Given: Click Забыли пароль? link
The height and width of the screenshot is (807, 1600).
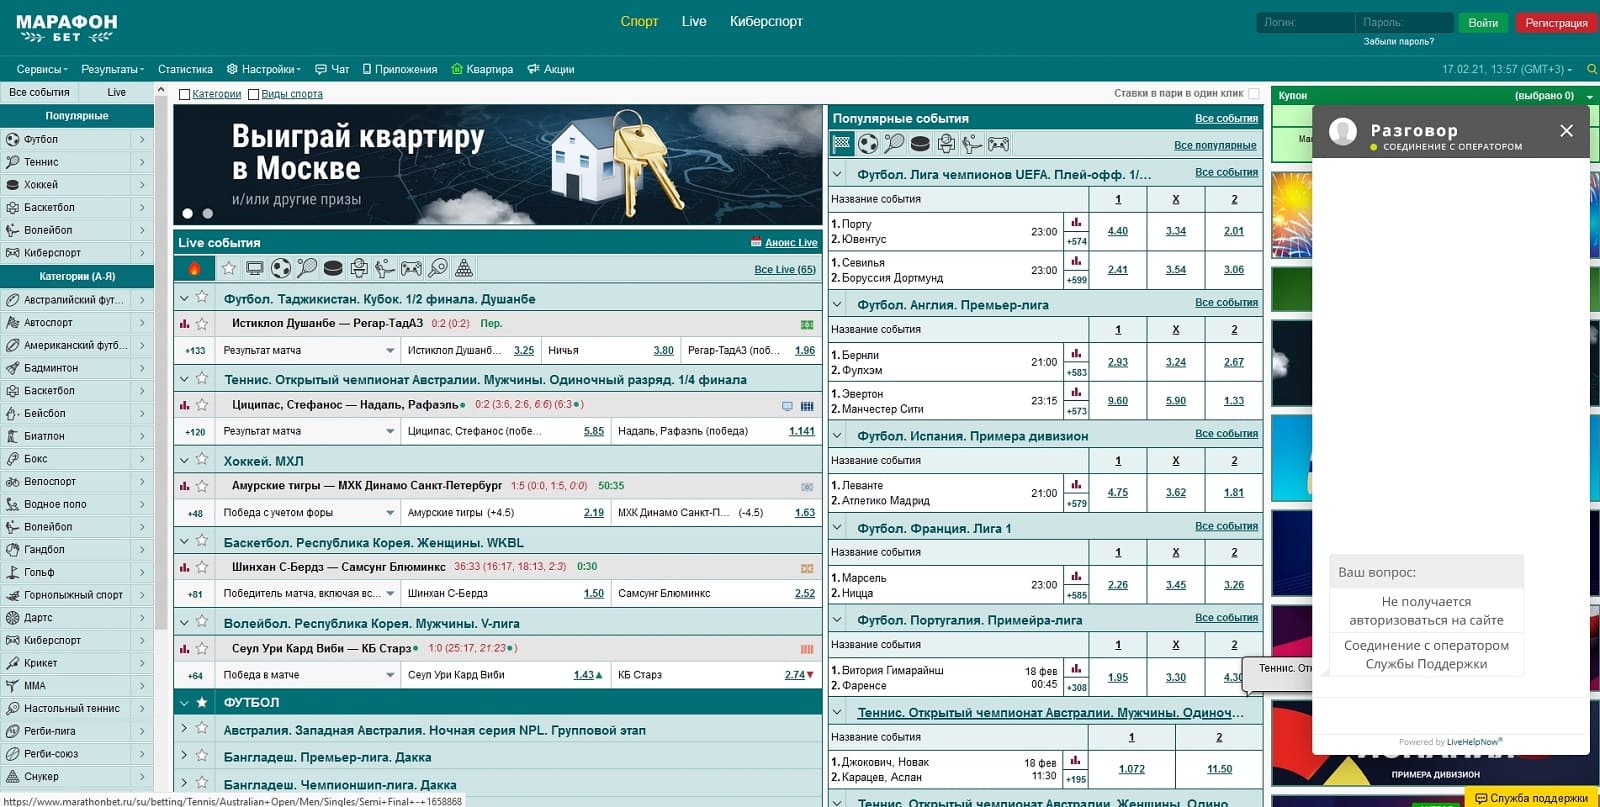Looking at the screenshot, I should click(x=1398, y=42).
